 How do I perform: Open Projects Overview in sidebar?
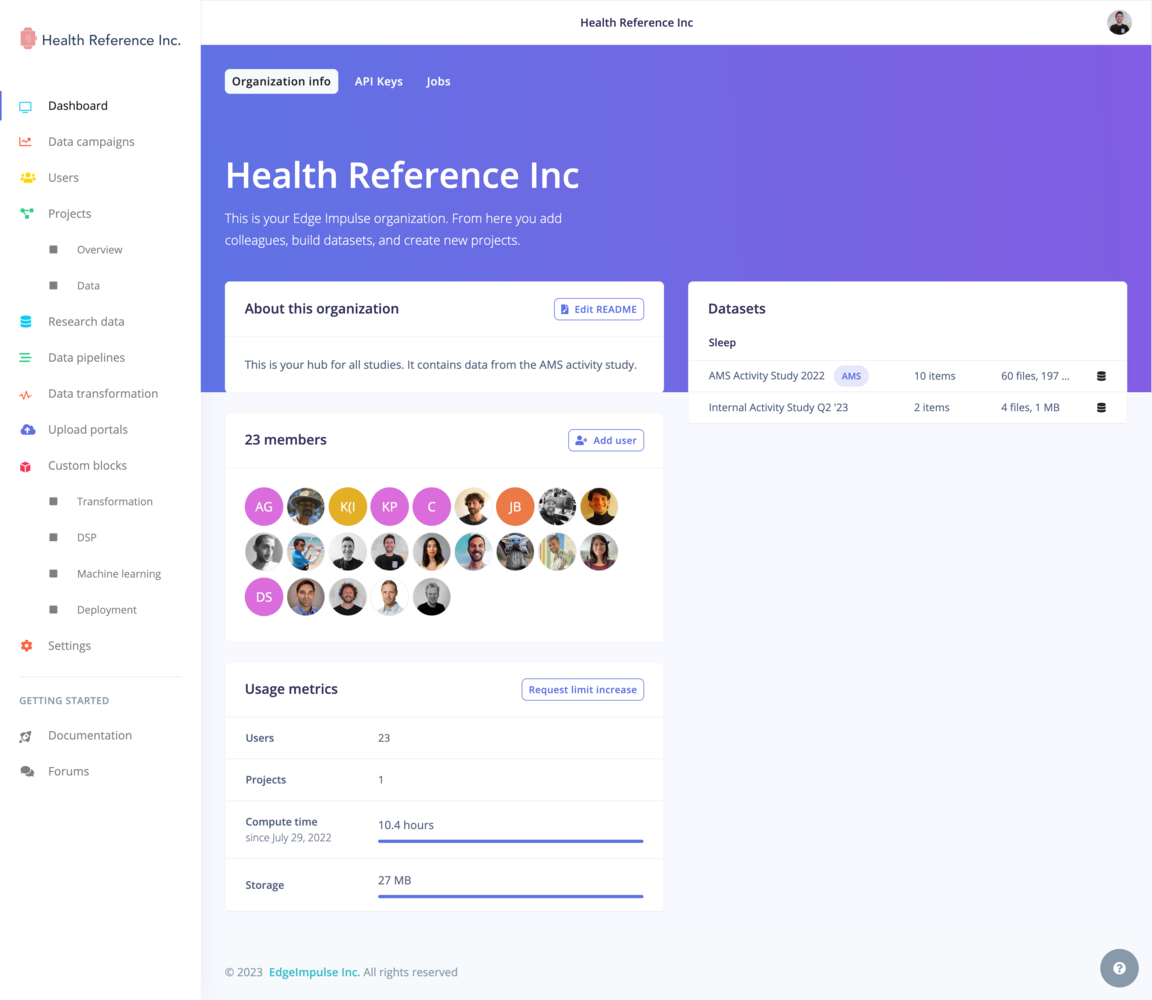99,250
